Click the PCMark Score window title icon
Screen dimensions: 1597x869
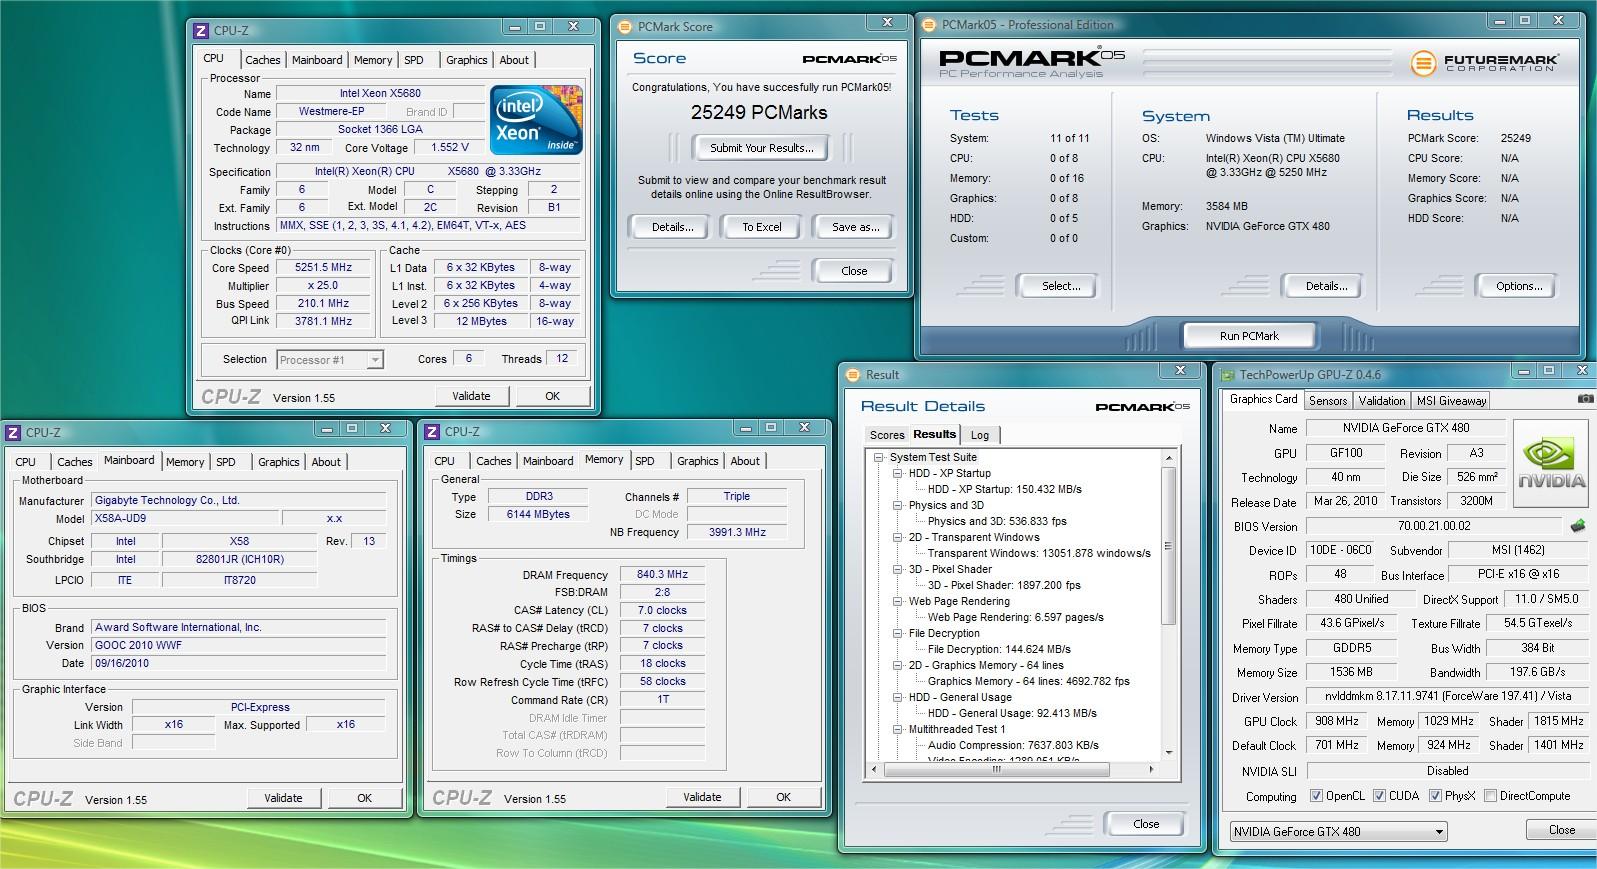(625, 27)
